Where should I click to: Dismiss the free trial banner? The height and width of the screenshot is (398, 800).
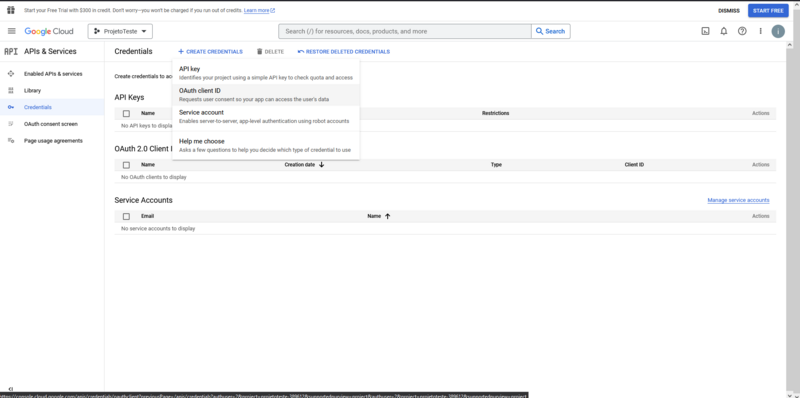click(729, 11)
